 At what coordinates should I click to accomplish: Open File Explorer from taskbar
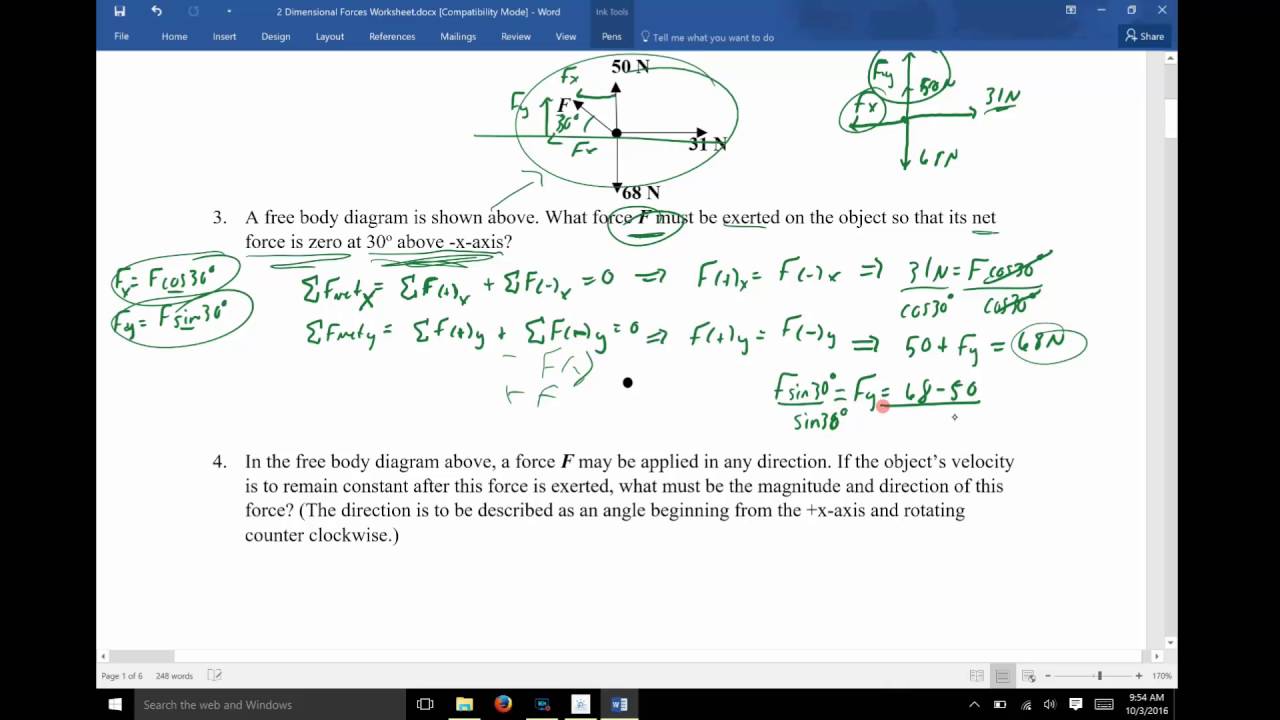(464, 705)
